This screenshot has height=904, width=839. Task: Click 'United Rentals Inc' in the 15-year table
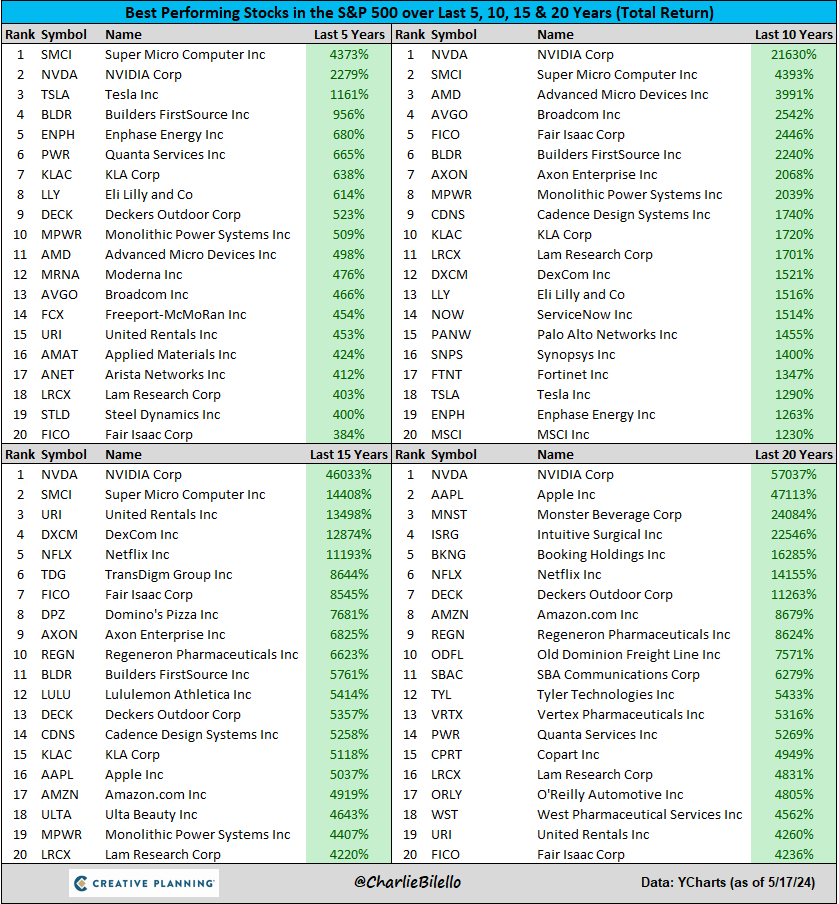tap(161, 514)
